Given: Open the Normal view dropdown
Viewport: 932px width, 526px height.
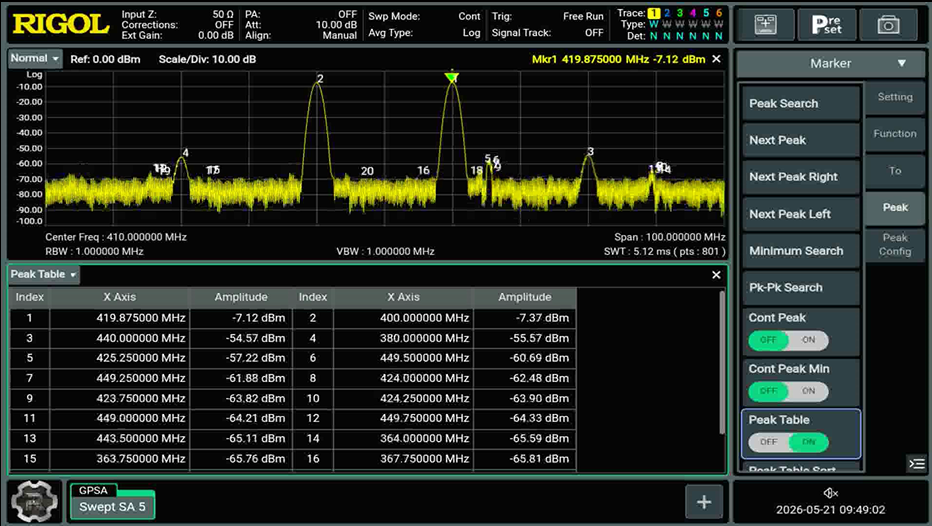Looking at the screenshot, I should tap(35, 59).
